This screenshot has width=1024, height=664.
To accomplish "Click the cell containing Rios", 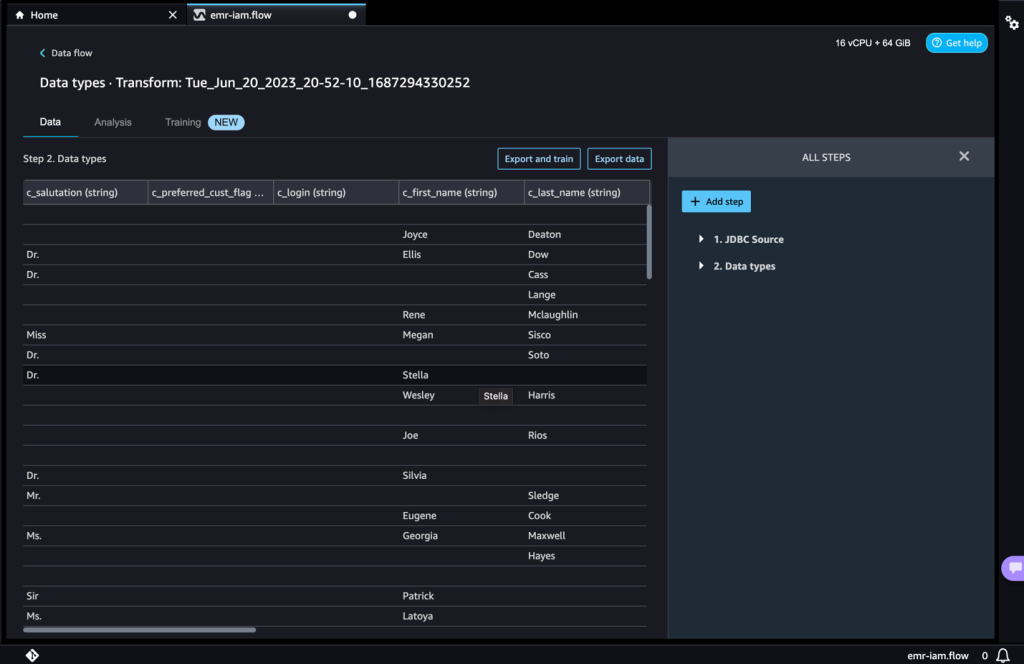I will 586,435.
